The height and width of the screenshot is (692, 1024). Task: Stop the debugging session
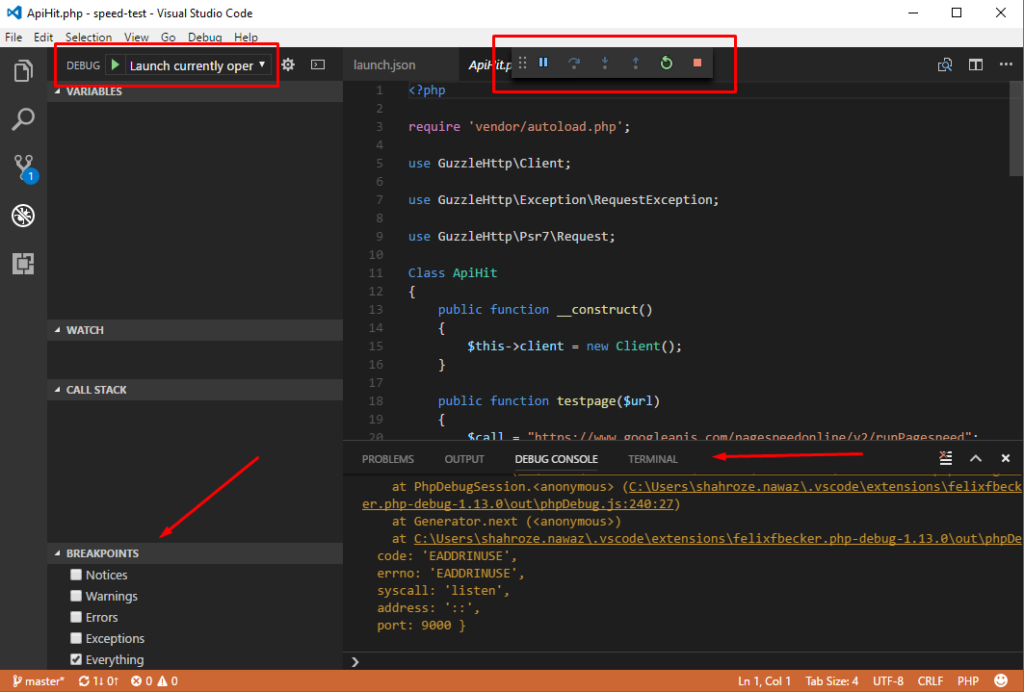[x=697, y=63]
